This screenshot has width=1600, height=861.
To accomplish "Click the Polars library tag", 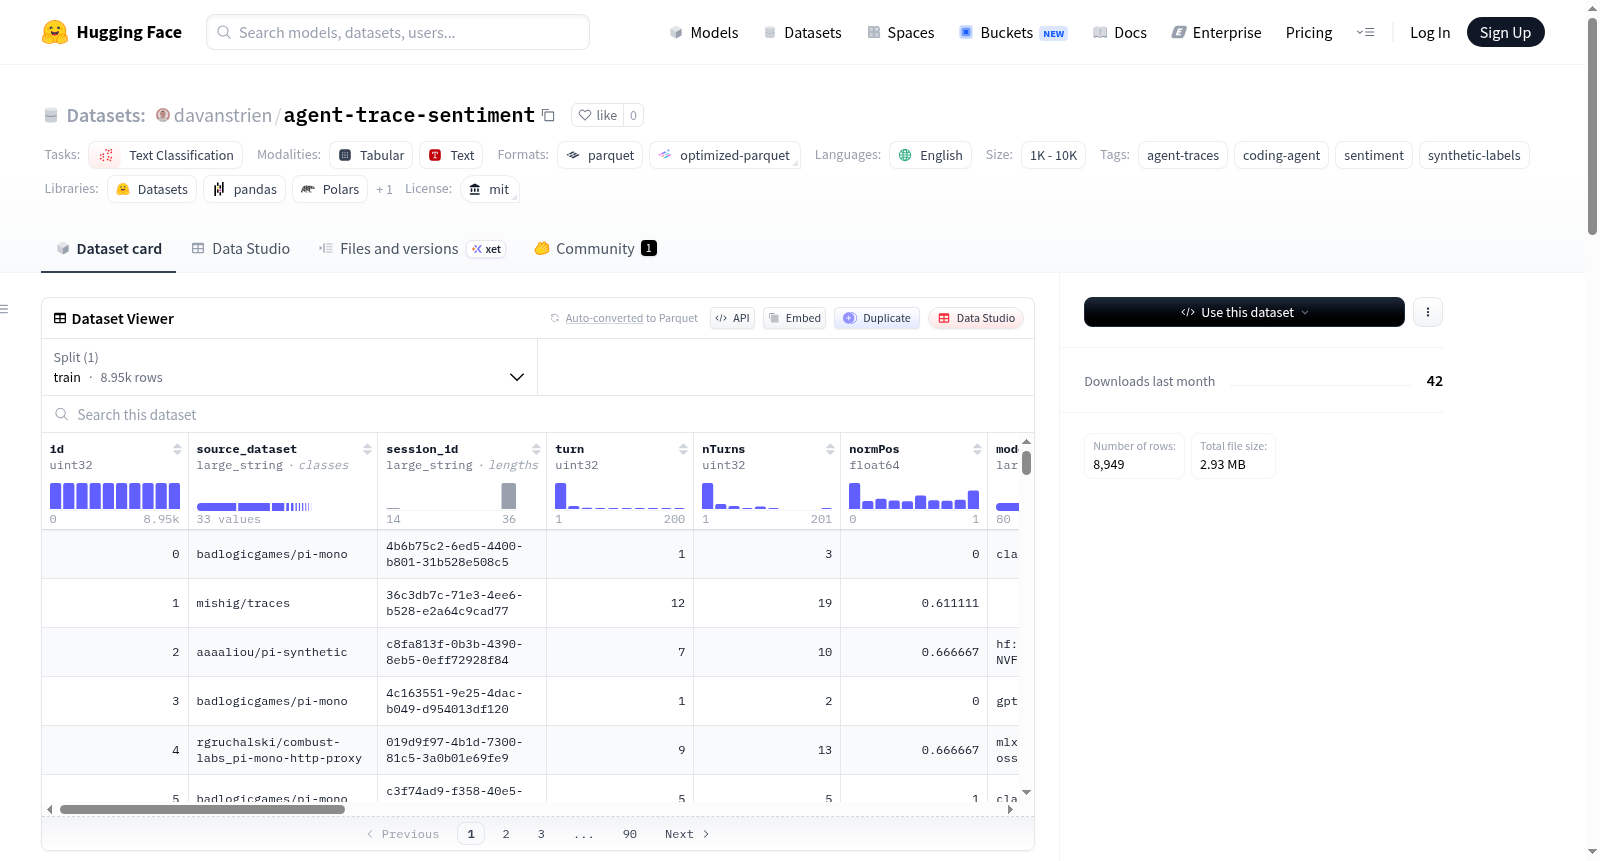I will tap(330, 189).
